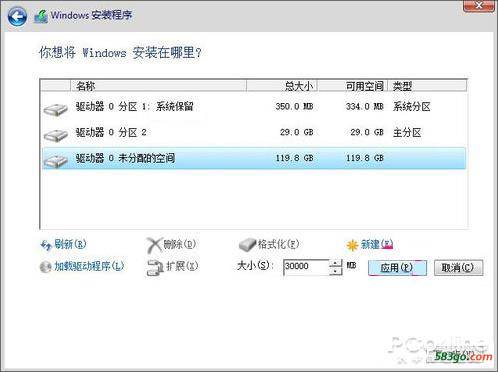Click the size input field showing 30000
498x372 pixels.
(306, 267)
